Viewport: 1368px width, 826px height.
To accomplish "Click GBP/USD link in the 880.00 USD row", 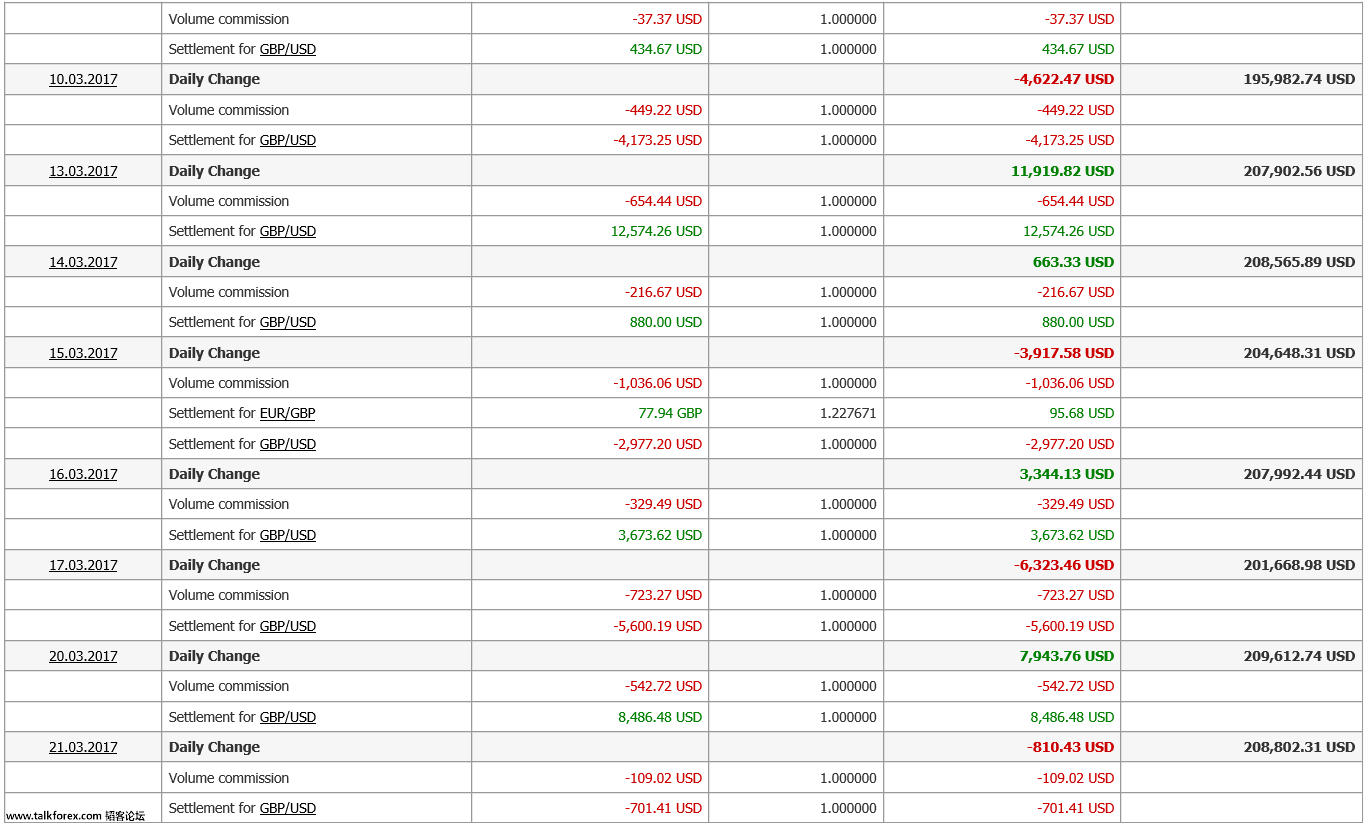I will (x=288, y=322).
